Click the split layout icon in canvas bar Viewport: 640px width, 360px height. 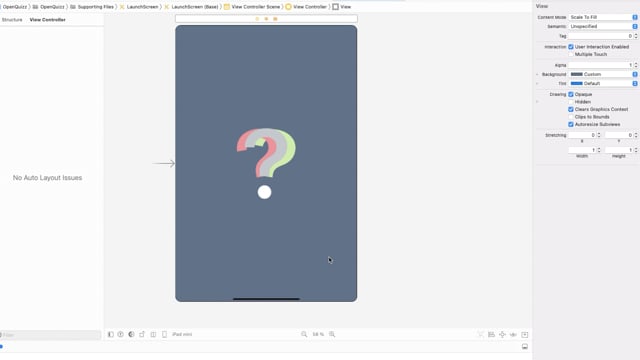(153, 334)
